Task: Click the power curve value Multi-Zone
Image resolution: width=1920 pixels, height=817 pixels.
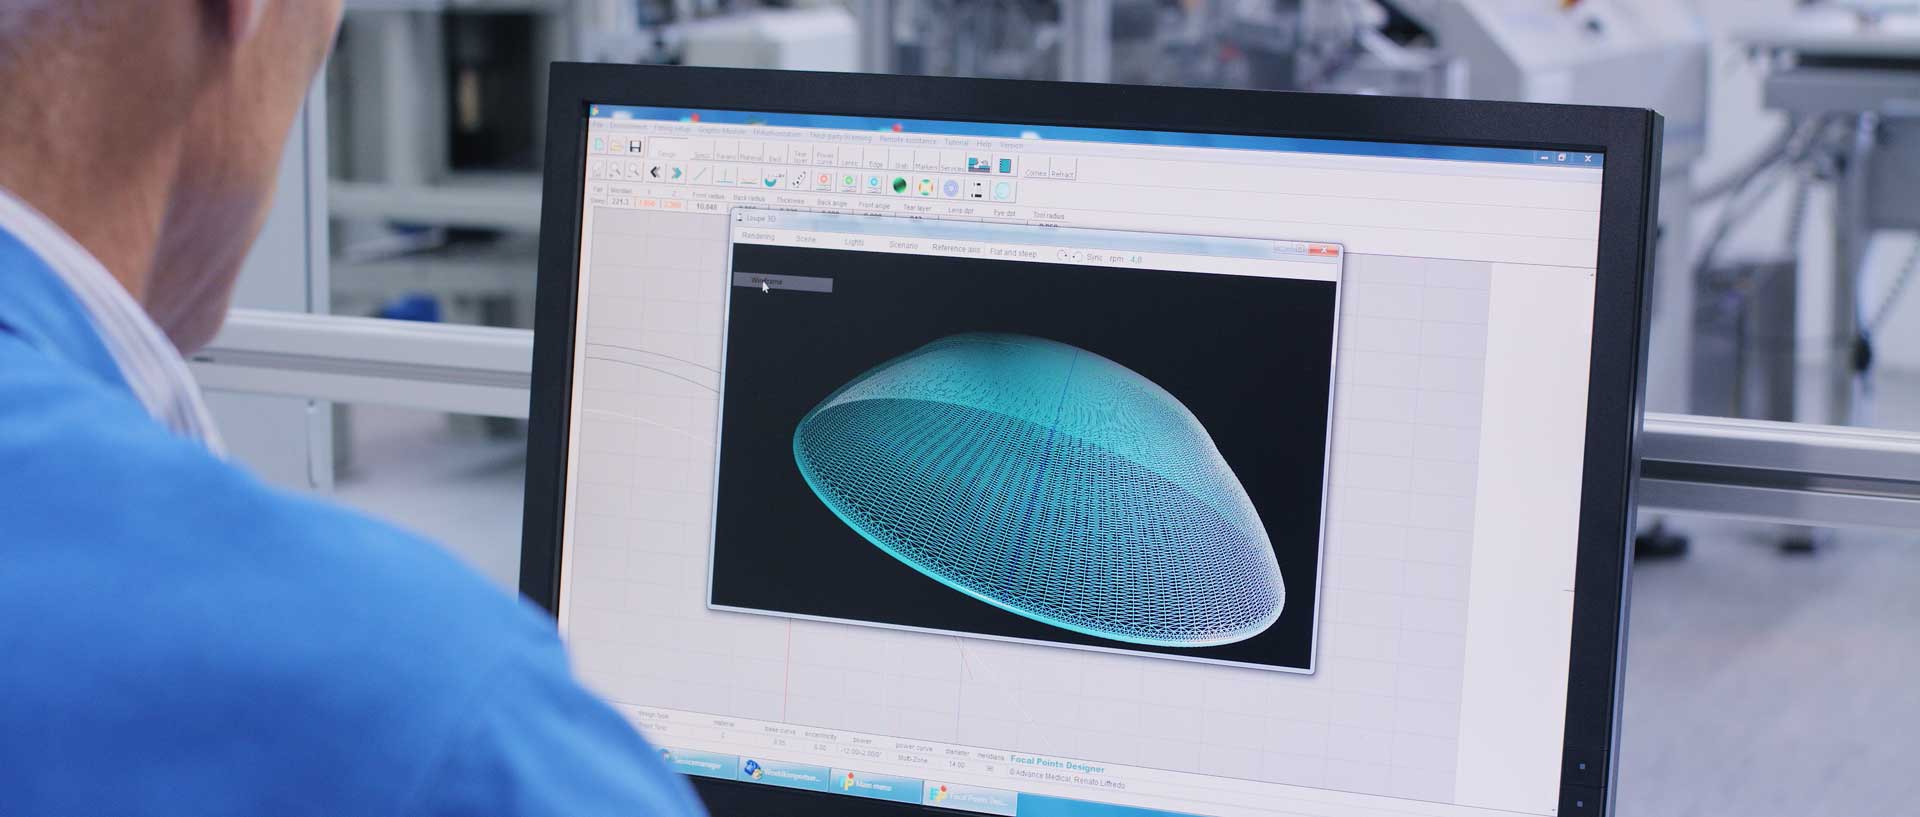Action: 913,758
